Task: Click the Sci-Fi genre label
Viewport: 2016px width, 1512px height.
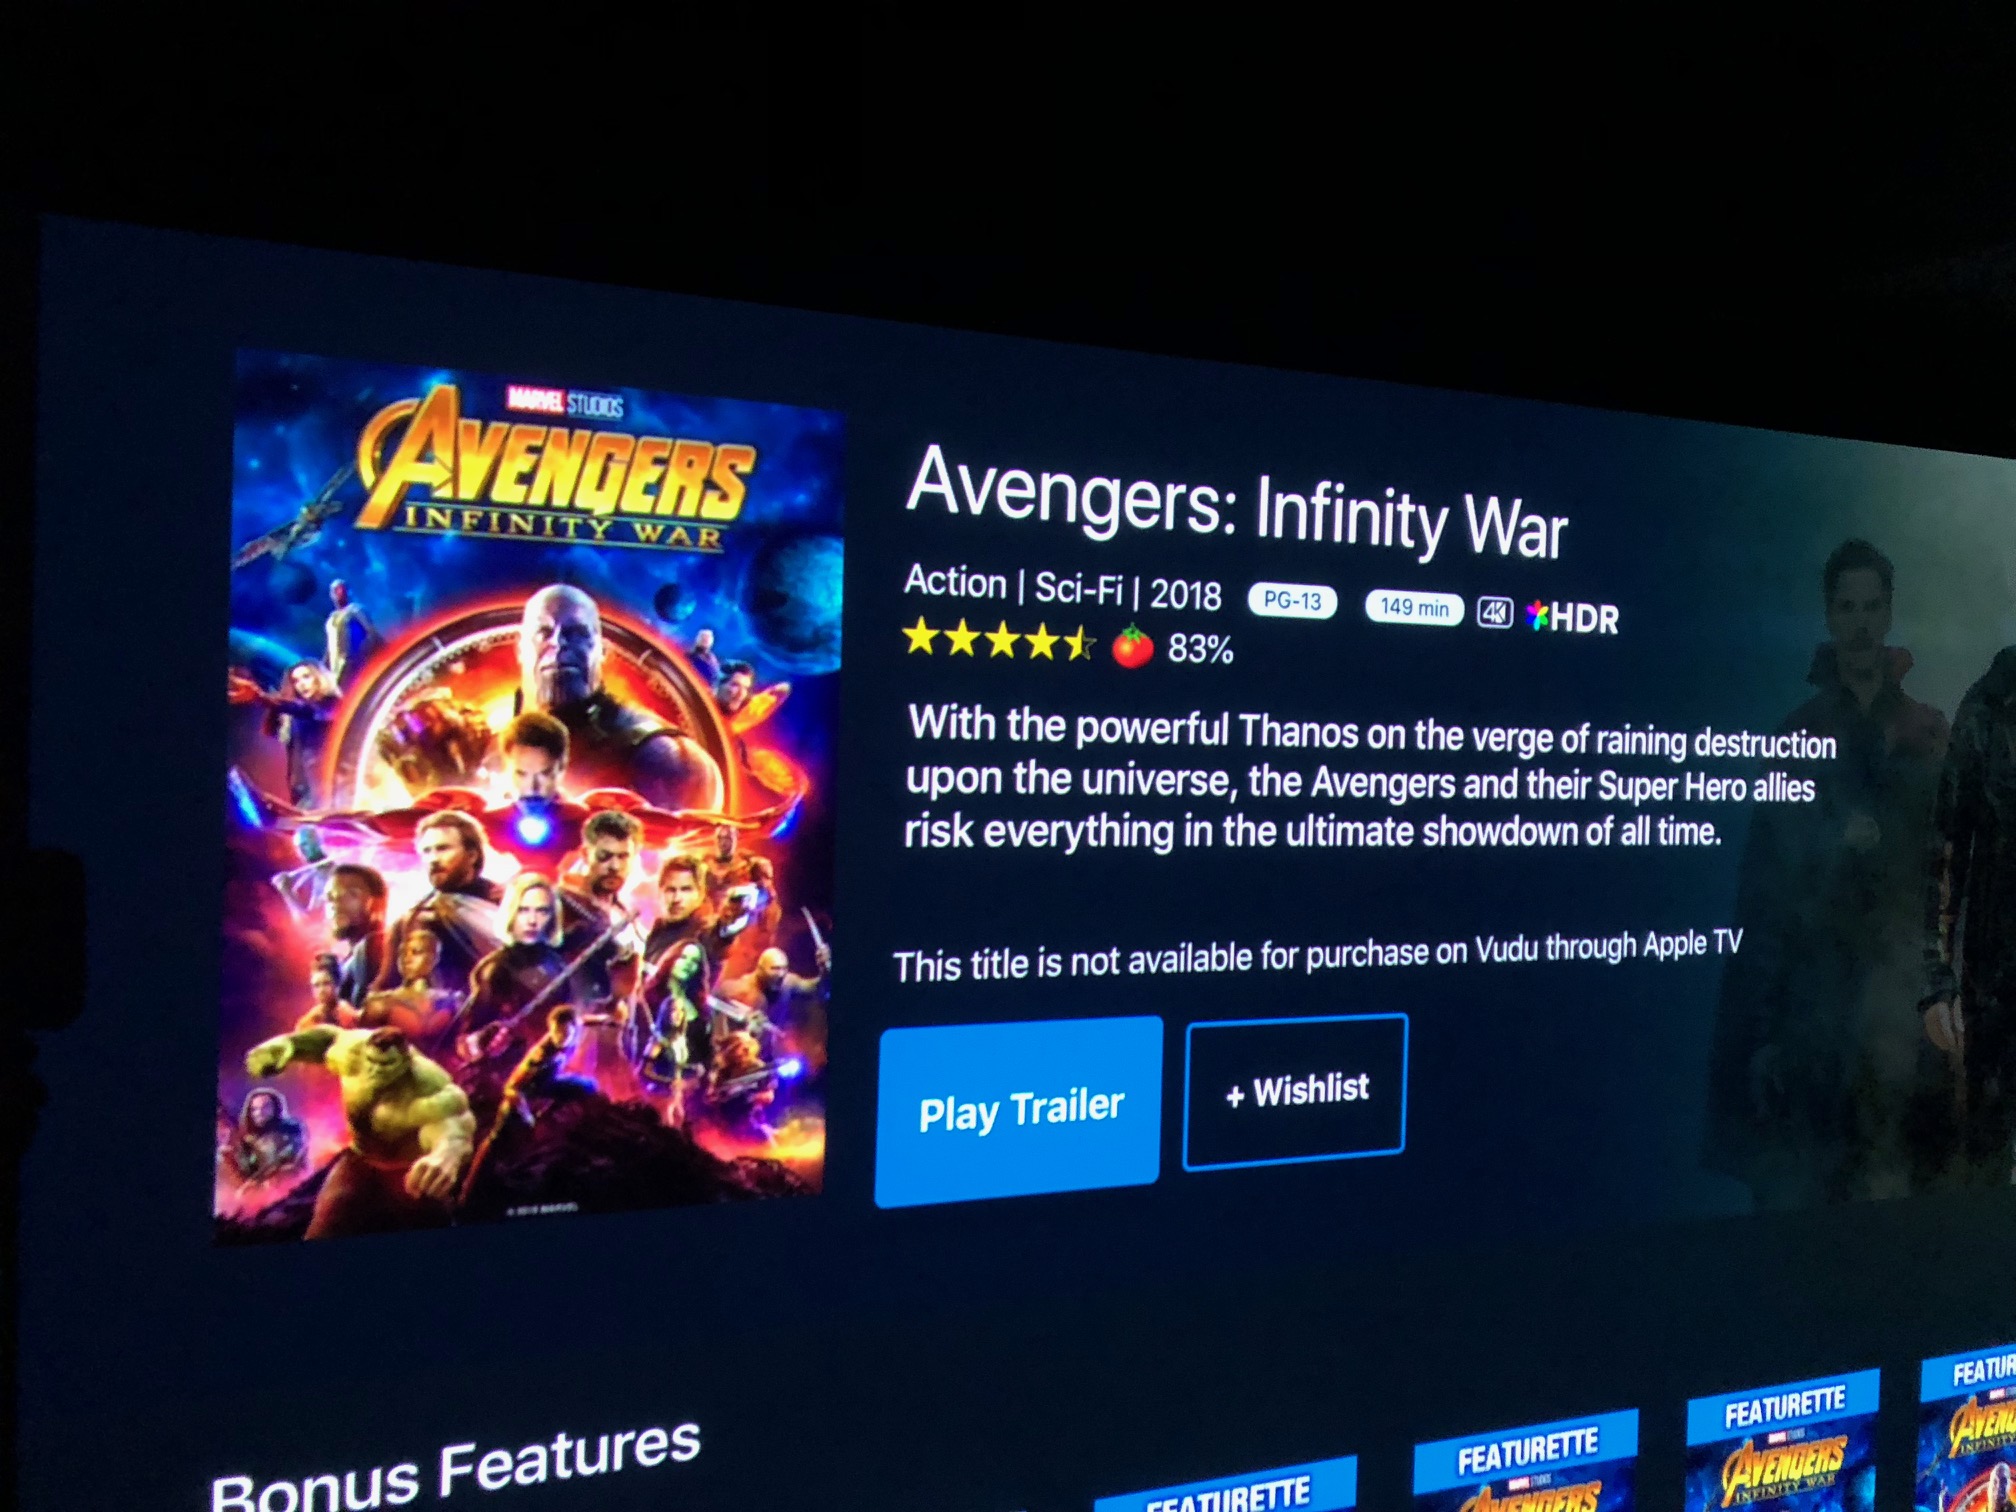Action: pos(1078,588)
